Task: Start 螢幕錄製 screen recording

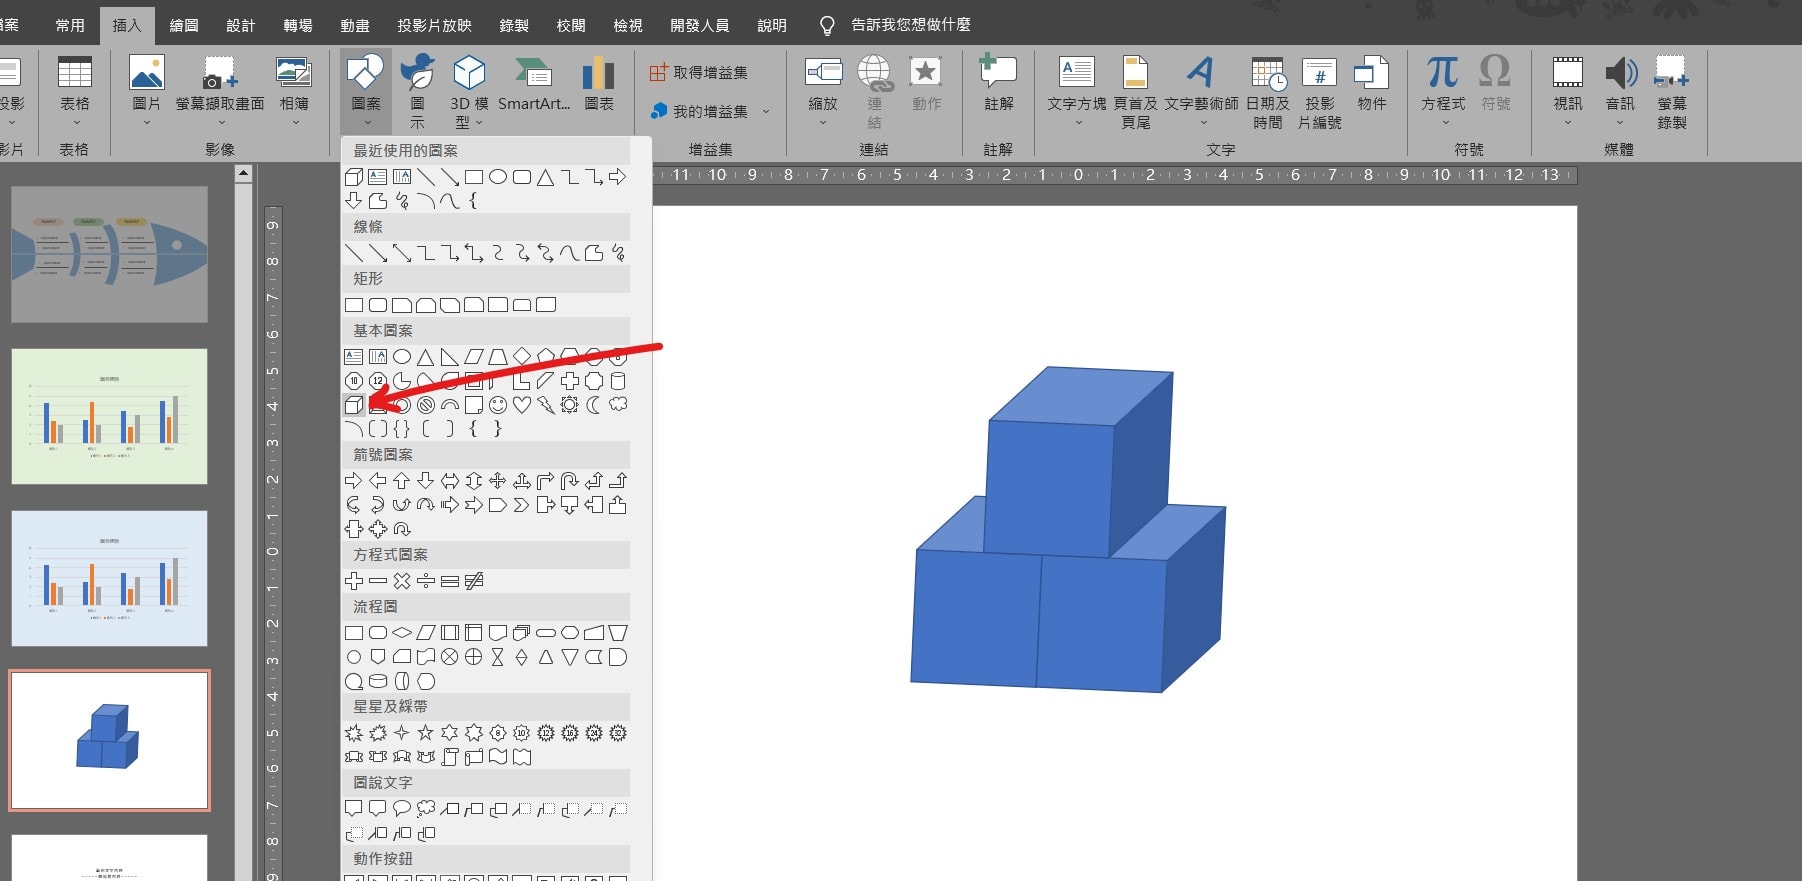Action: tap(1671, 92)
